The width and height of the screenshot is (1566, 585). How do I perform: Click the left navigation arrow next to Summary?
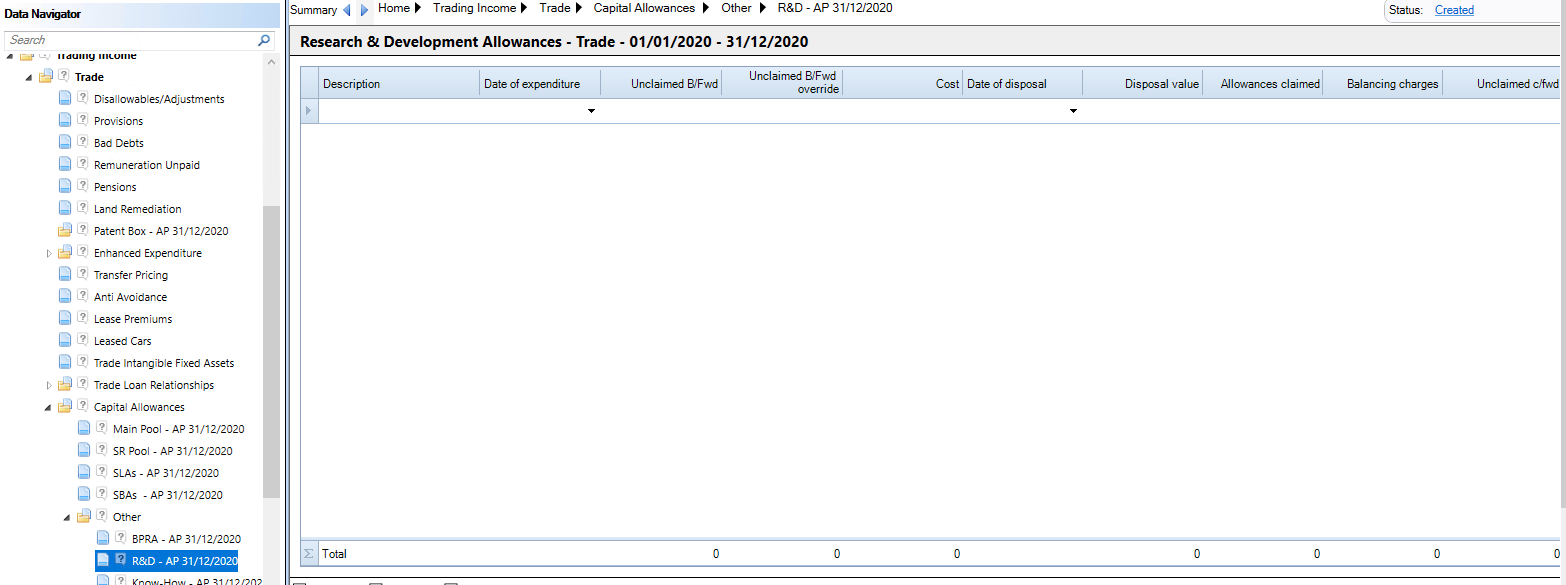[x=347, y=9]
